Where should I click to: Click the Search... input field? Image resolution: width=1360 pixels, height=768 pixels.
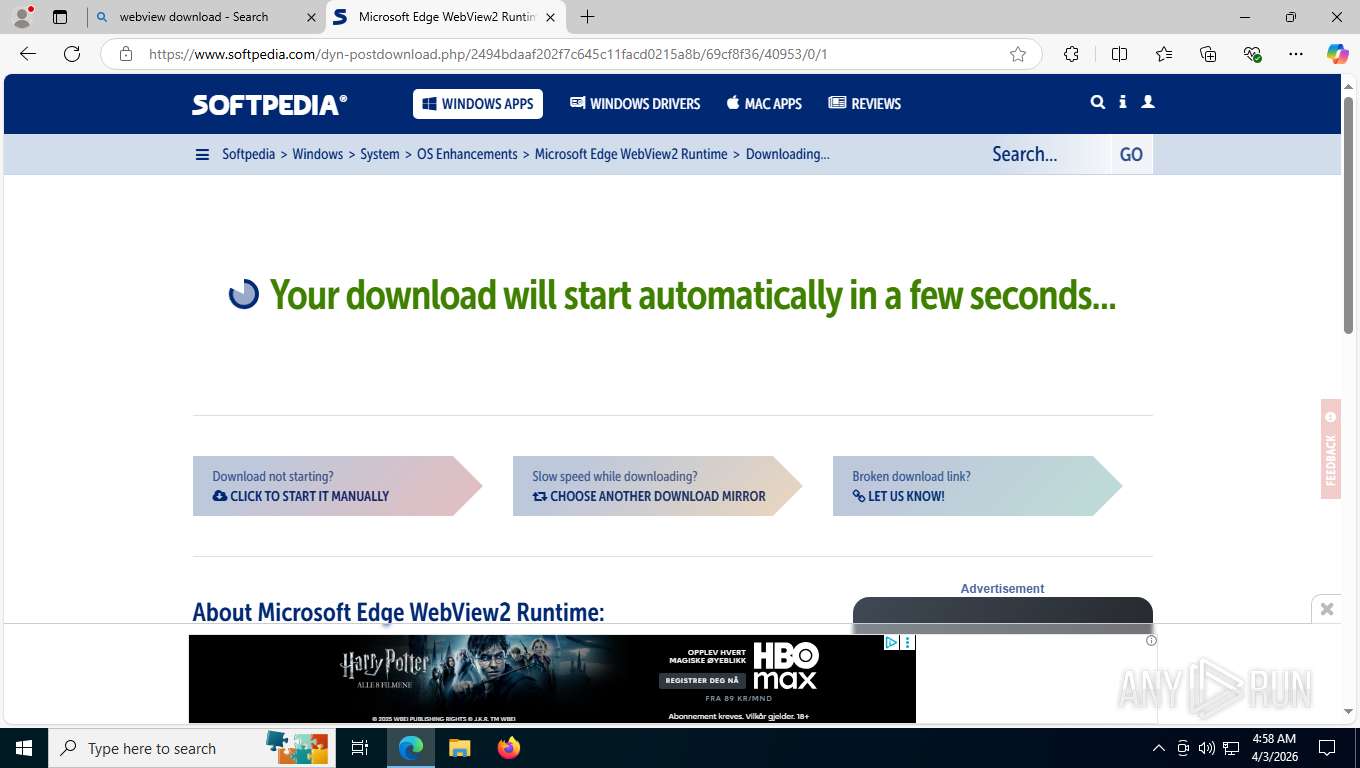tap(1047, 154)
